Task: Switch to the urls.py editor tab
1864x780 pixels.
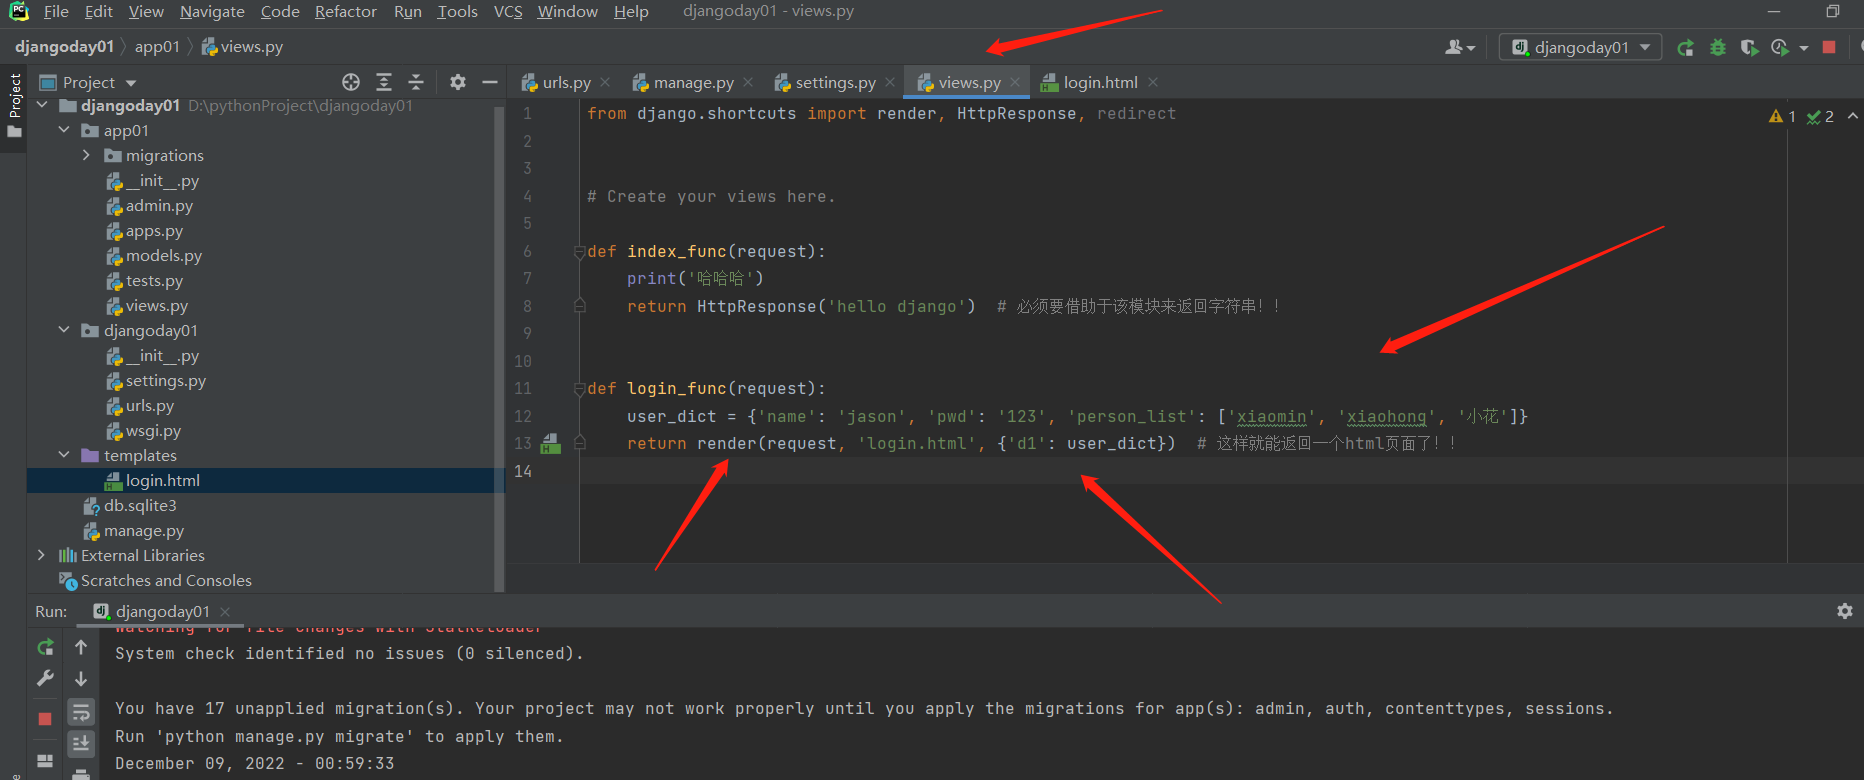Action: 566,82
